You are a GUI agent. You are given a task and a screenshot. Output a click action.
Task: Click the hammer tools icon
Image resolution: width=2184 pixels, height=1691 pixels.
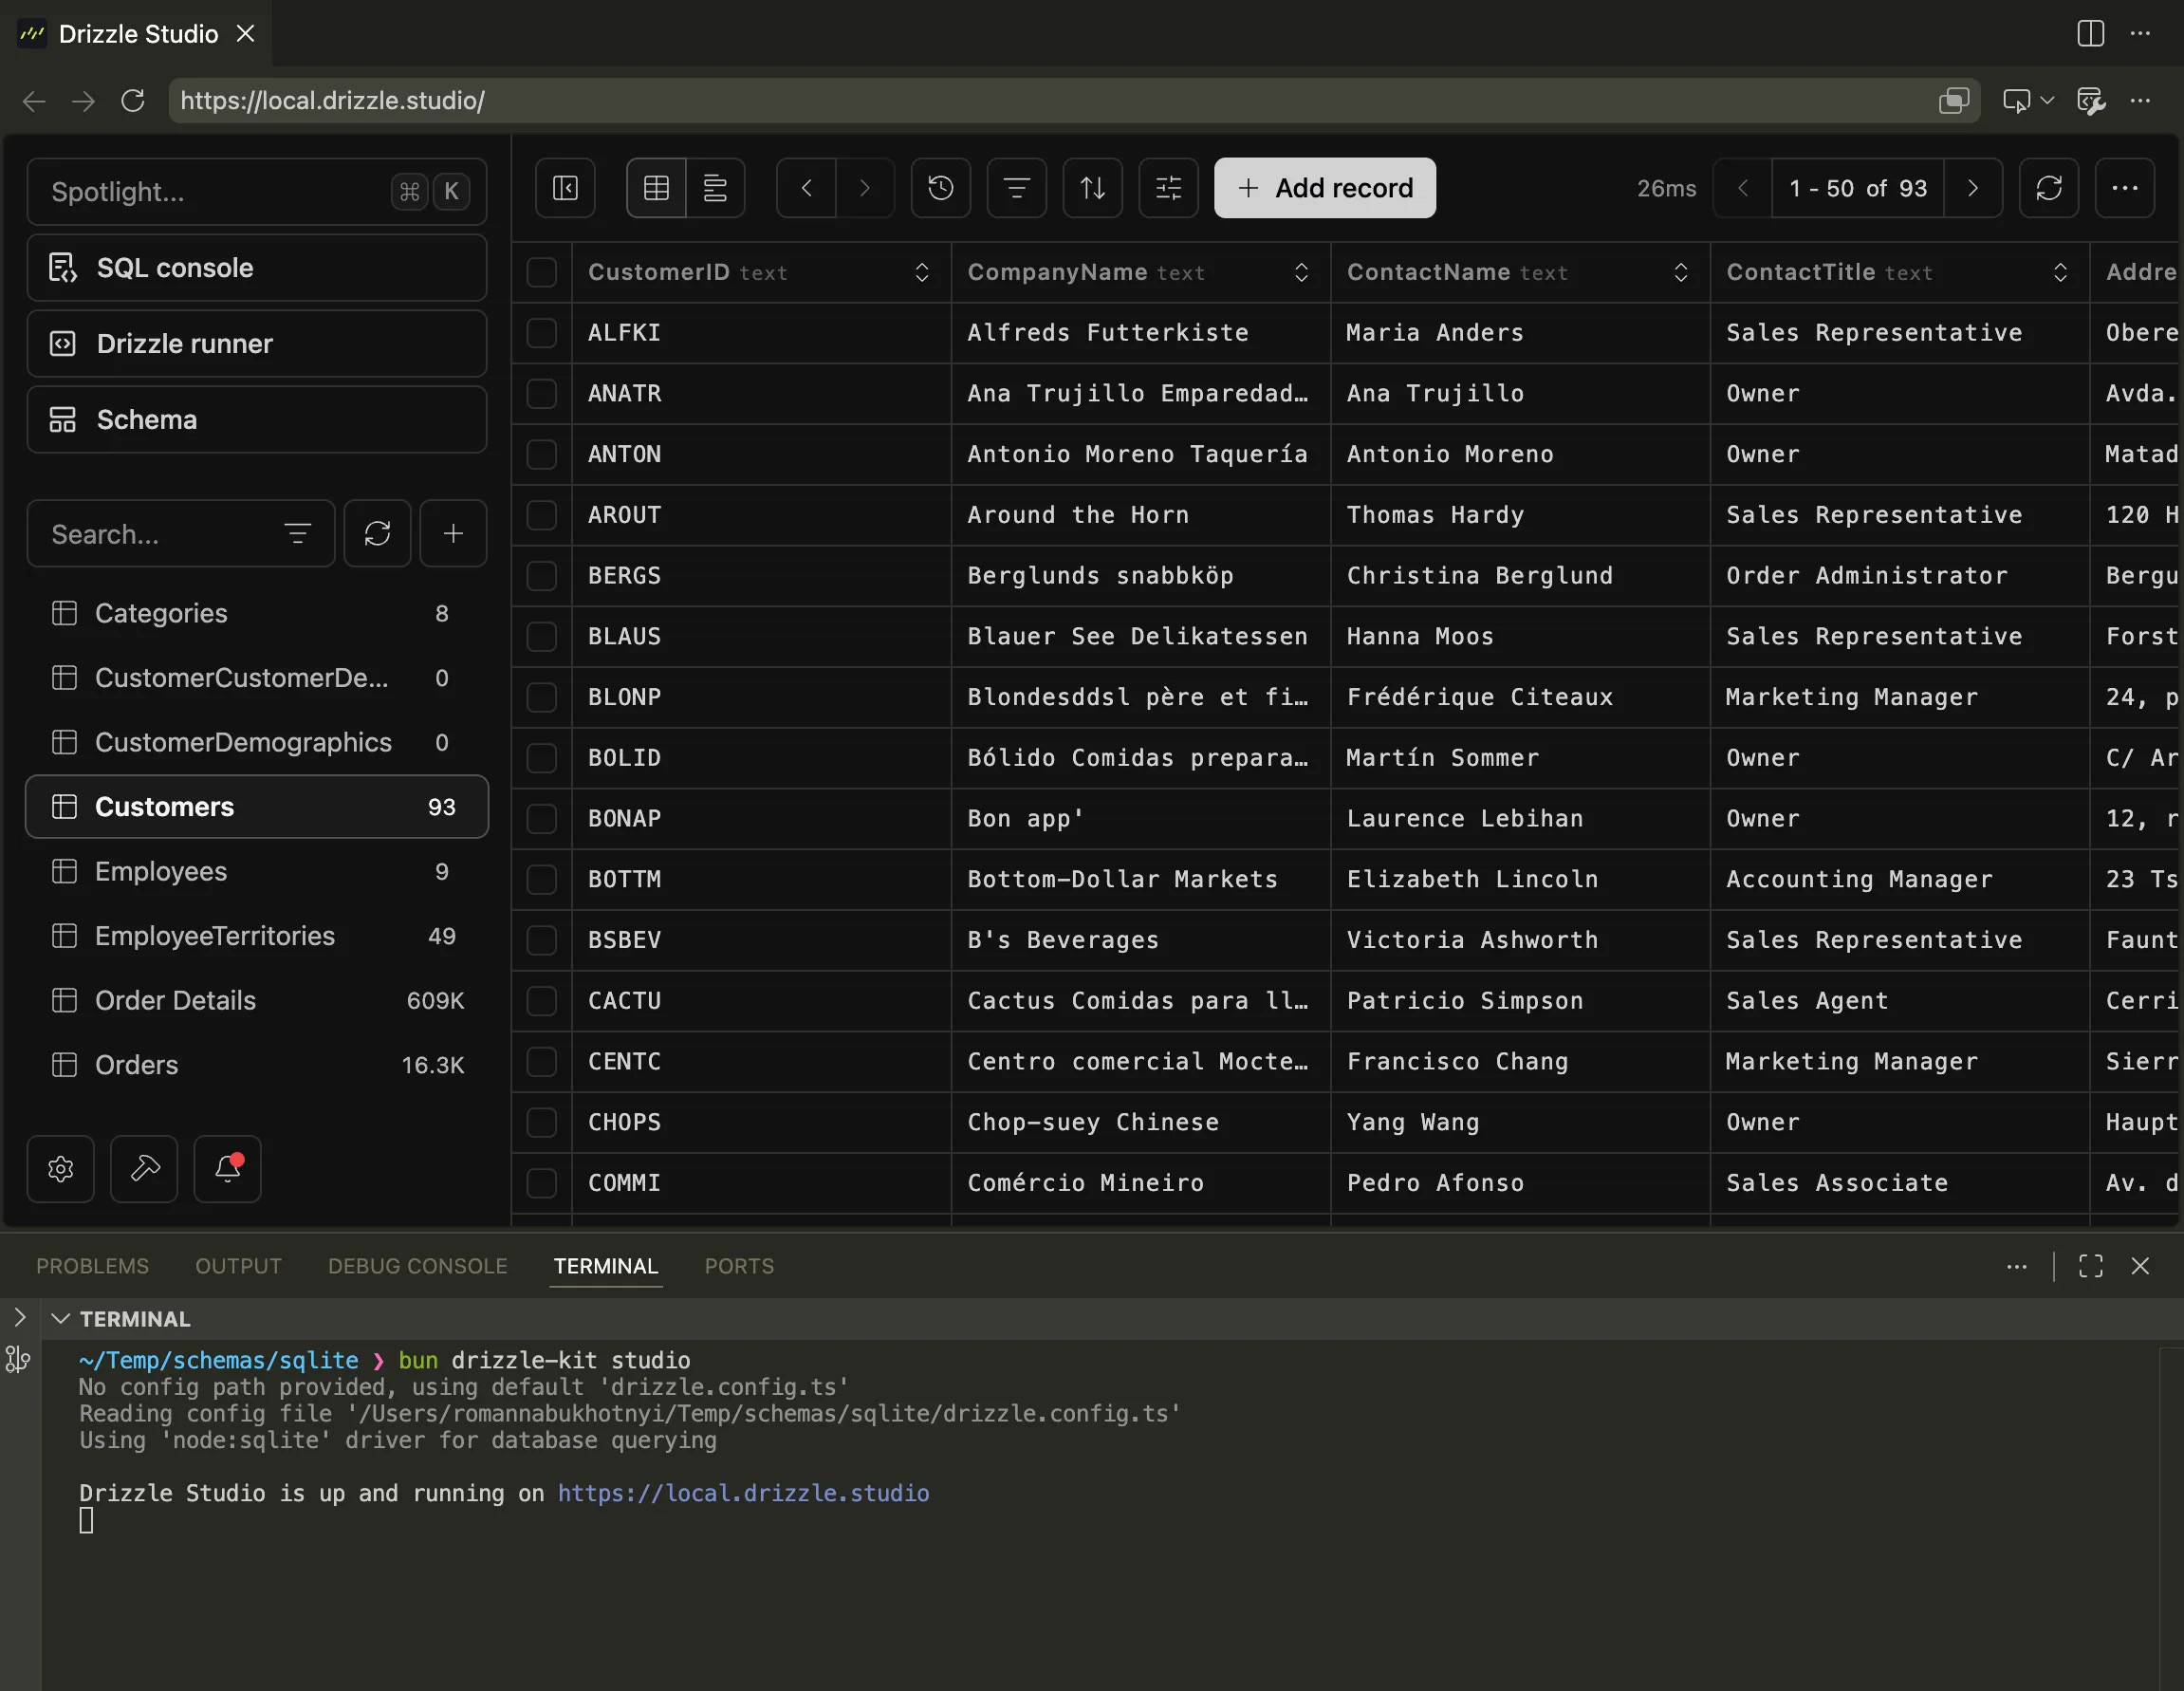(x=144, y=1169)
